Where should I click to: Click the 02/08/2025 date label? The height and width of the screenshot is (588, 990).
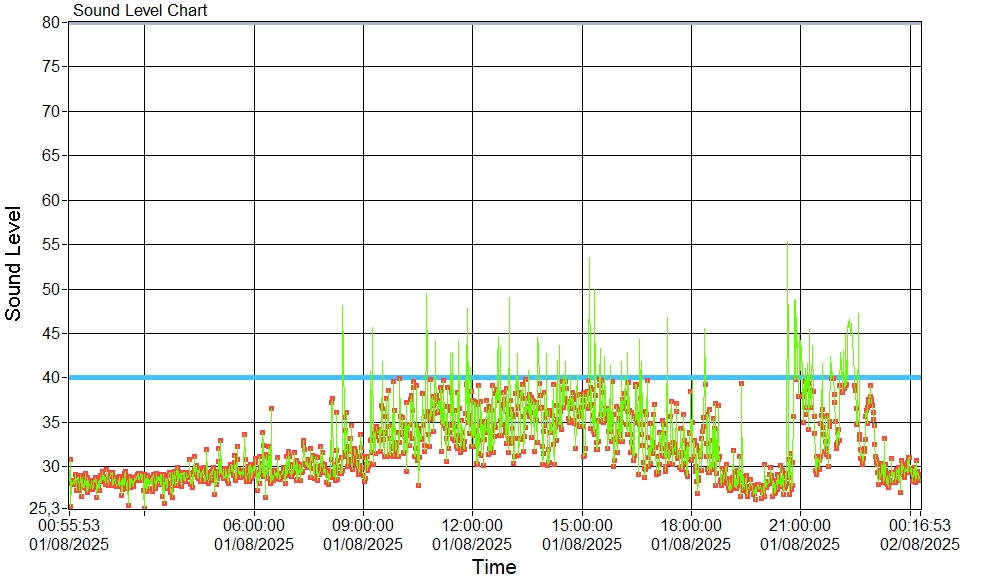(x=920, y=544)
